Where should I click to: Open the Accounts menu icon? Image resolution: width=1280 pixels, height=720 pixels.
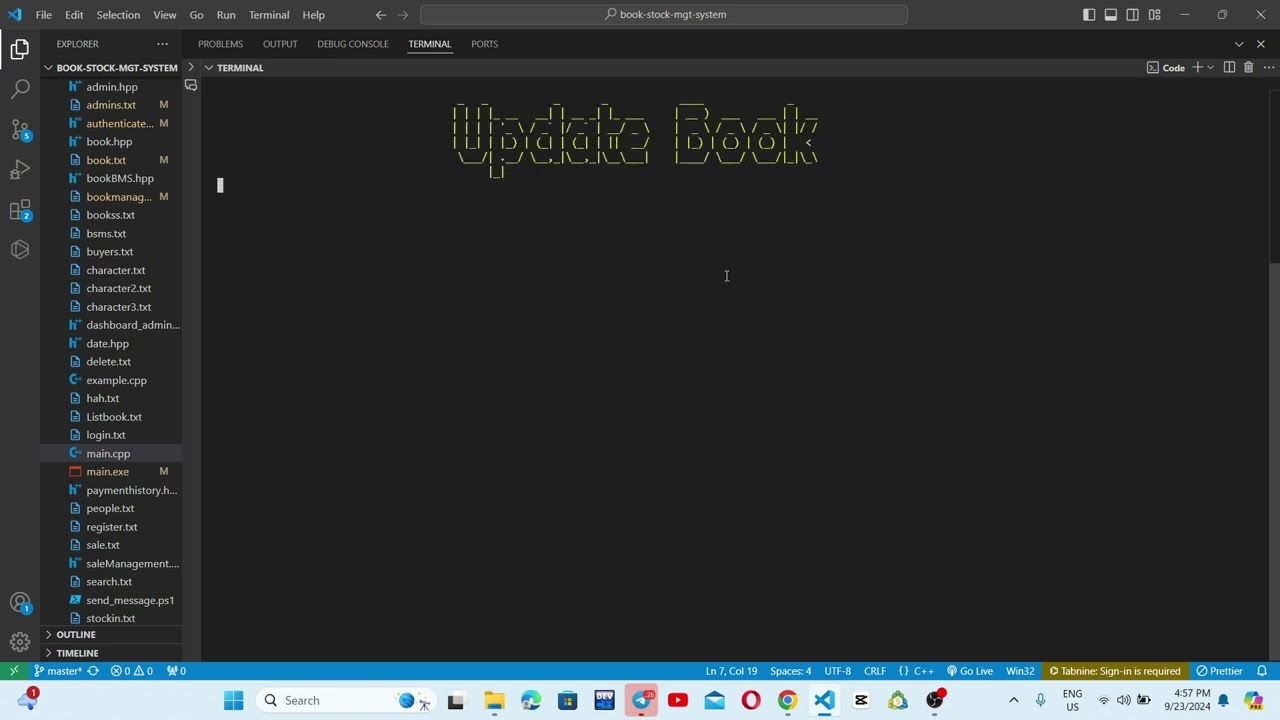tap(20, 603)
